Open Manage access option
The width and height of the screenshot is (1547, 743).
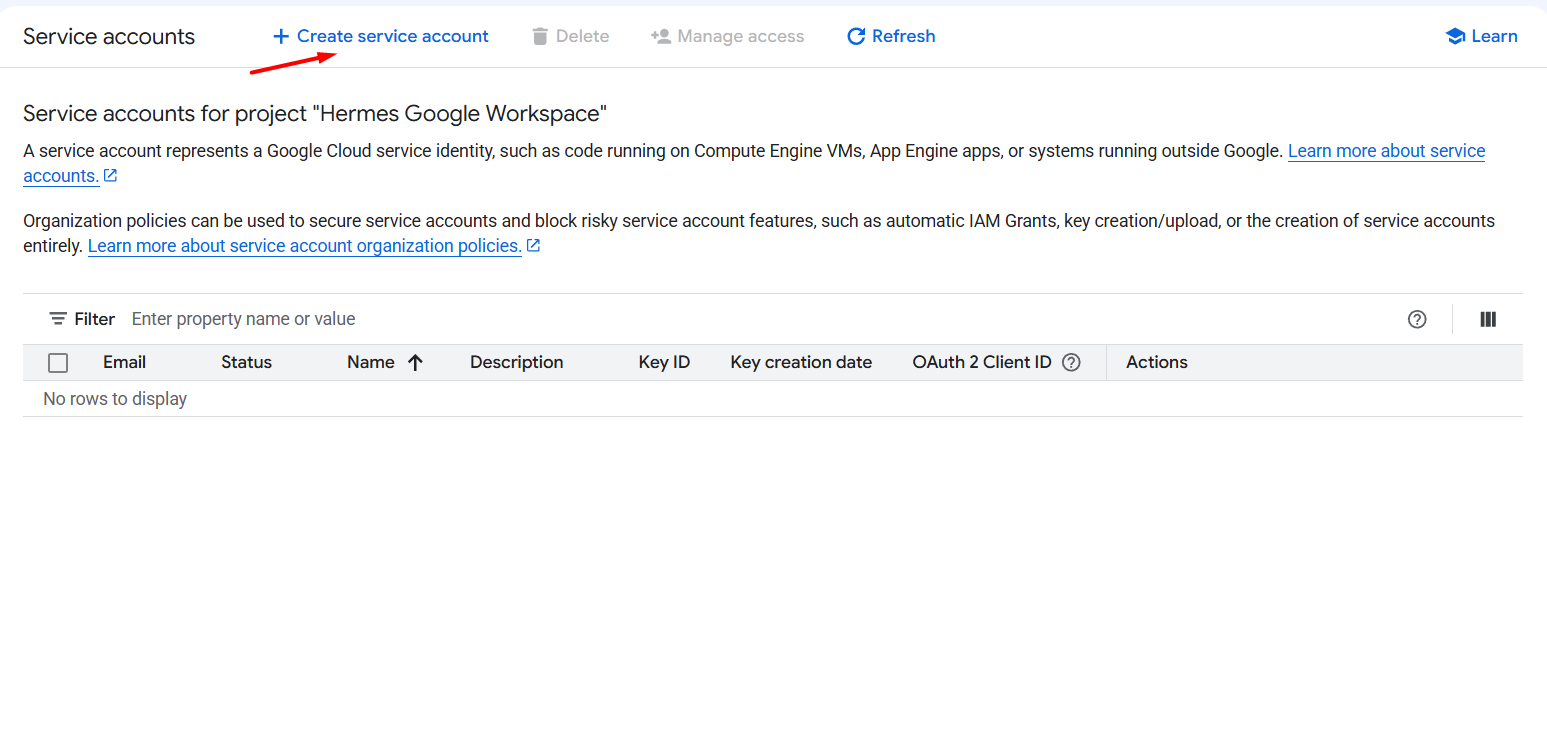pyautogui.click(x=727, y=36)
